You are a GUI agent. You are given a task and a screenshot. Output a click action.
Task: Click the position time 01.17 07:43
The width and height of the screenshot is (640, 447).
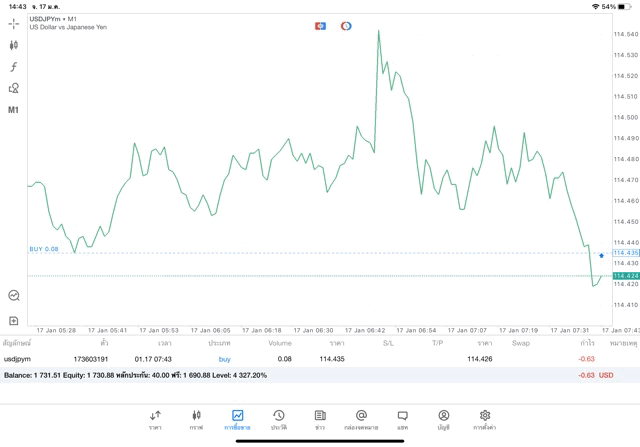[153, 359]
